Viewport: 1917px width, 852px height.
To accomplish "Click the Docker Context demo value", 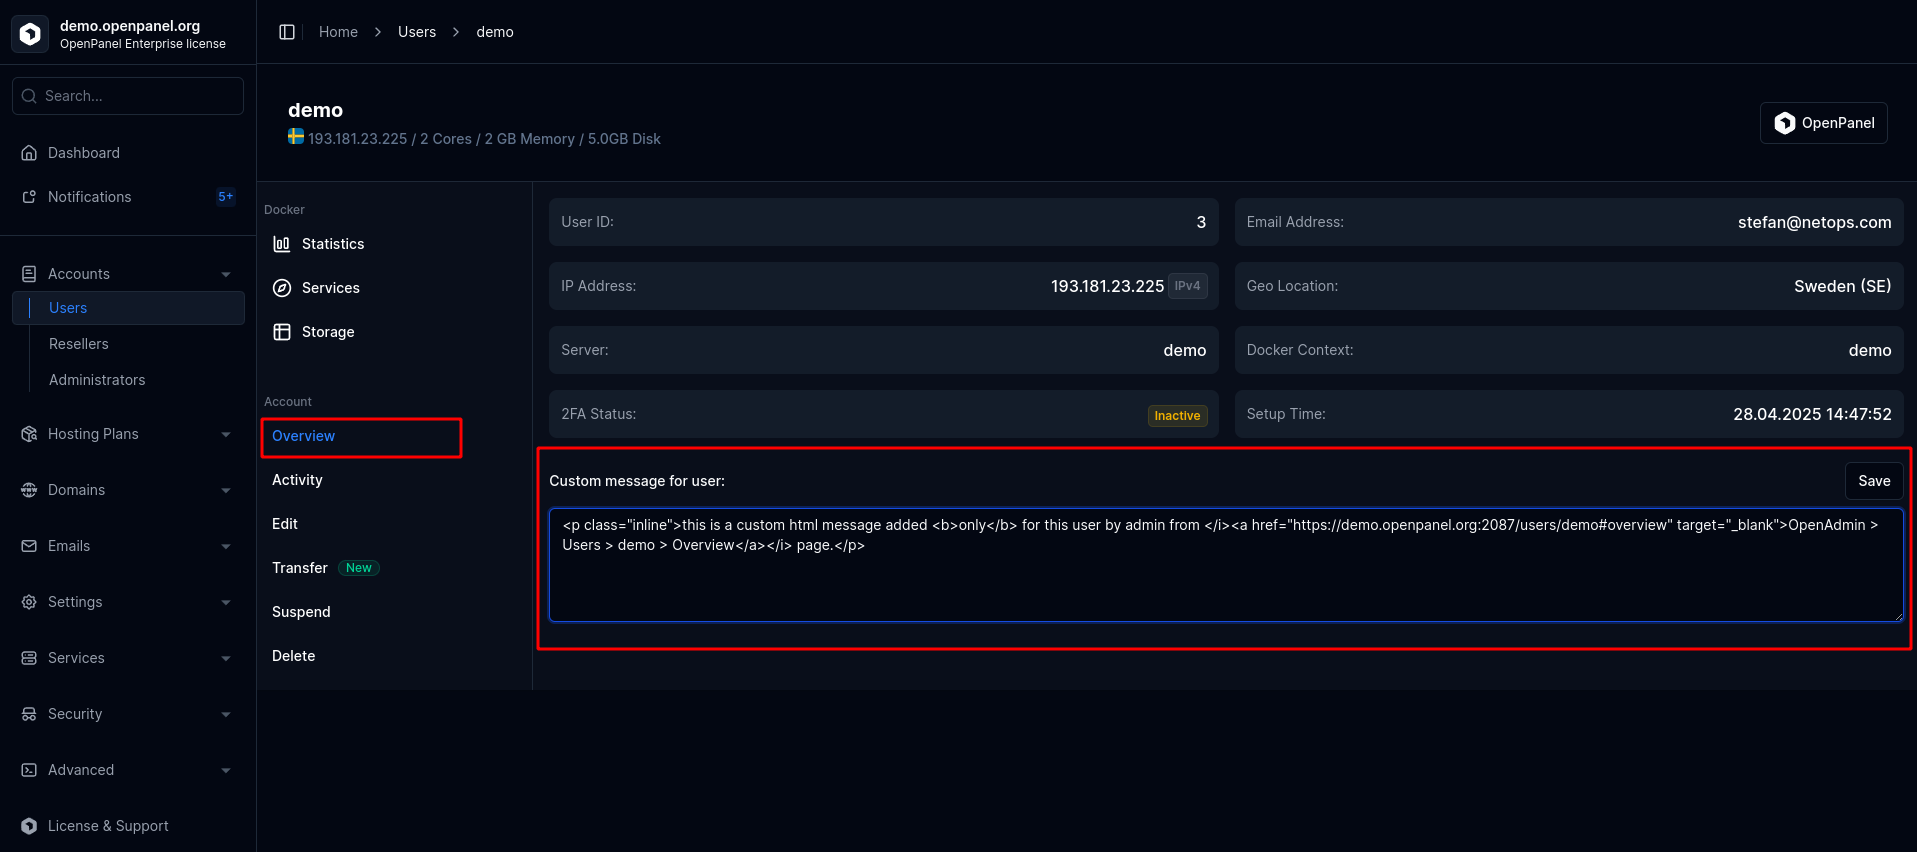I will point(1870,350).
